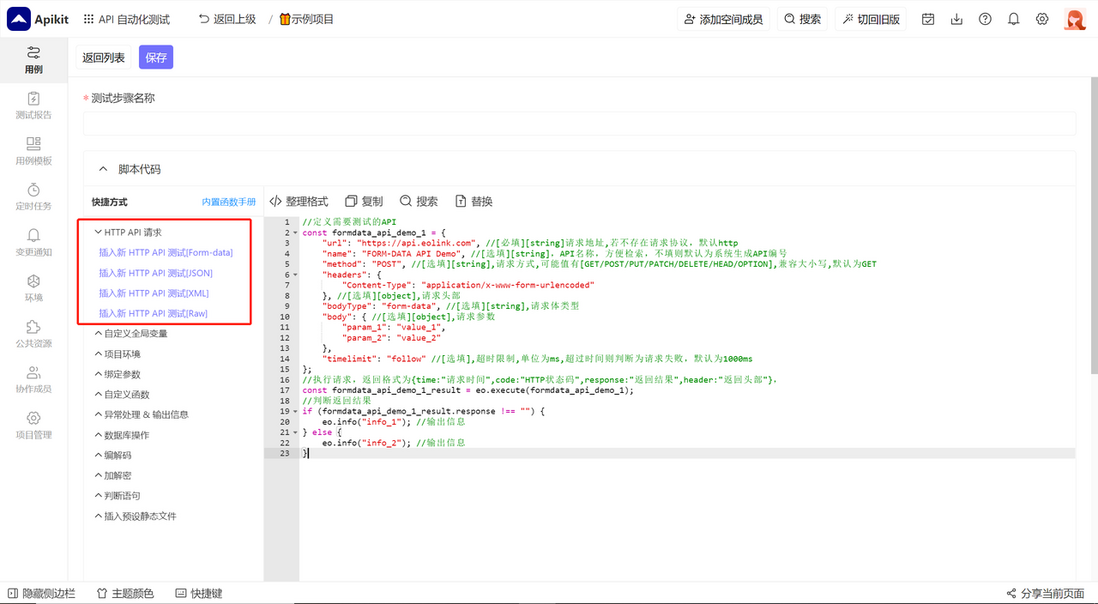Image resolution: width=1098 pixels, height=604 pixels.
Task: Fold code at line 2 gutter arrow
Action: (x=296, y=233)
